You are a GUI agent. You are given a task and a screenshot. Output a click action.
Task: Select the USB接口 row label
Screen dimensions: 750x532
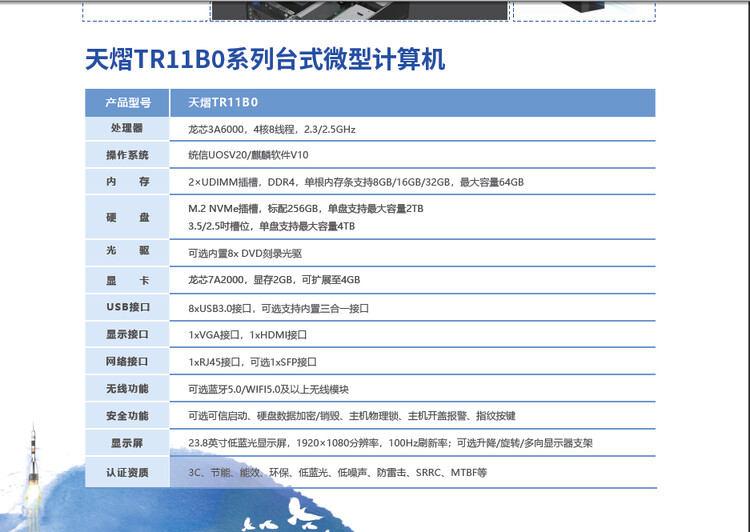tap(128, 307)
